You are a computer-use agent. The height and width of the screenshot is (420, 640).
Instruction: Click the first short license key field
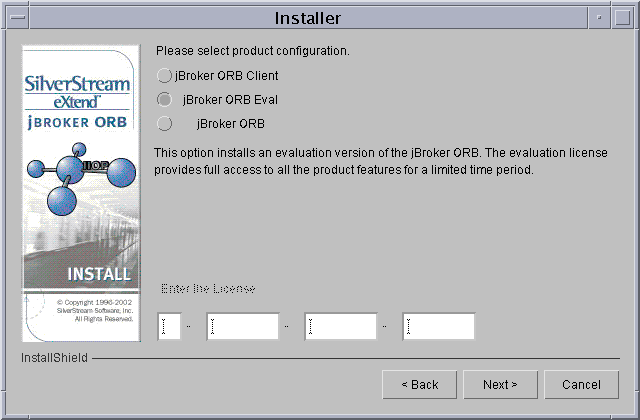coord(169,326)
